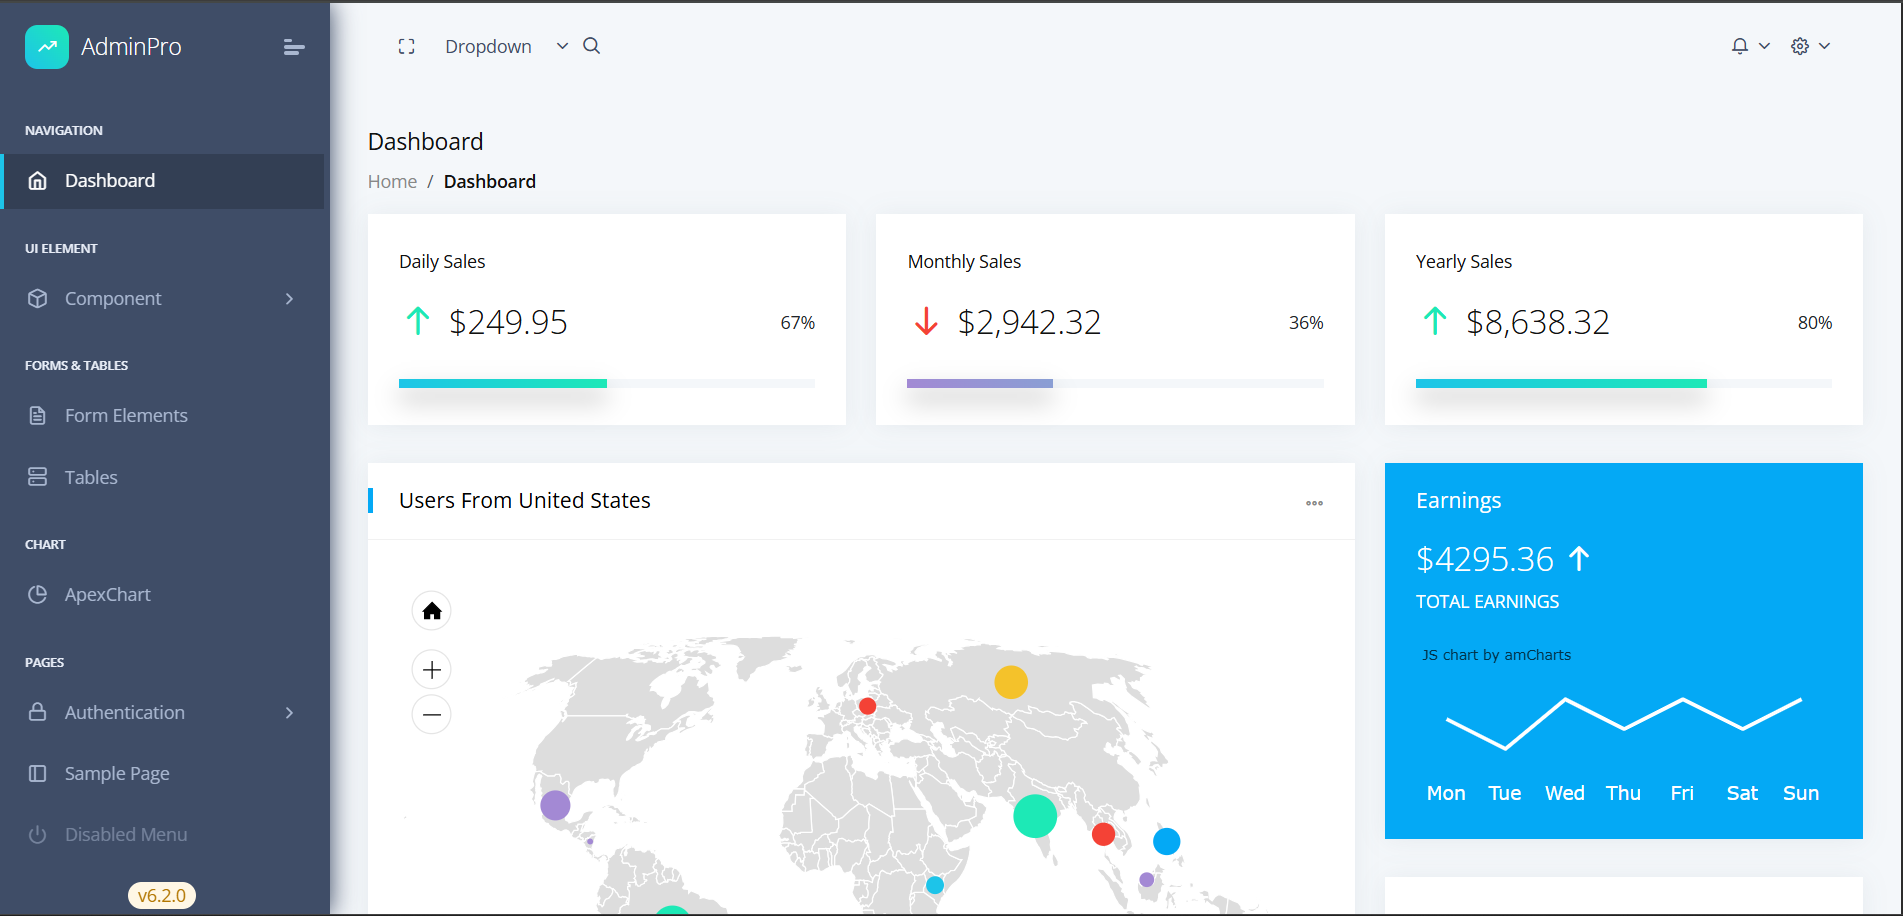1903x916 pixels.
Task: Click the JS chart by amCharts link
Action: click(x=1496, y=655)
